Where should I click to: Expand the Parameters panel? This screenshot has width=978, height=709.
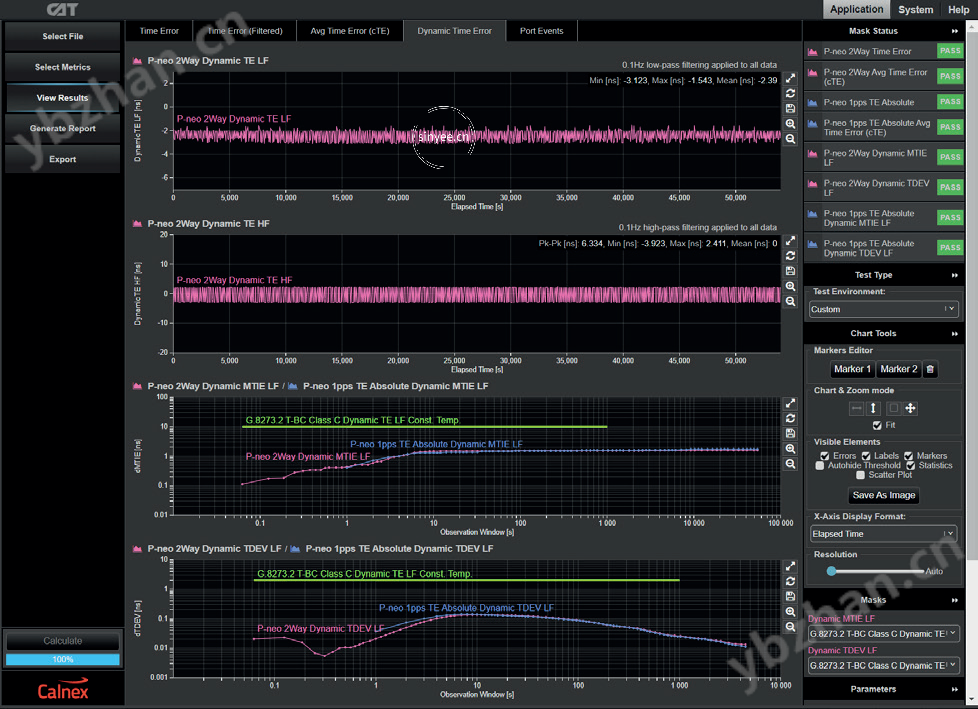[954, 689]
